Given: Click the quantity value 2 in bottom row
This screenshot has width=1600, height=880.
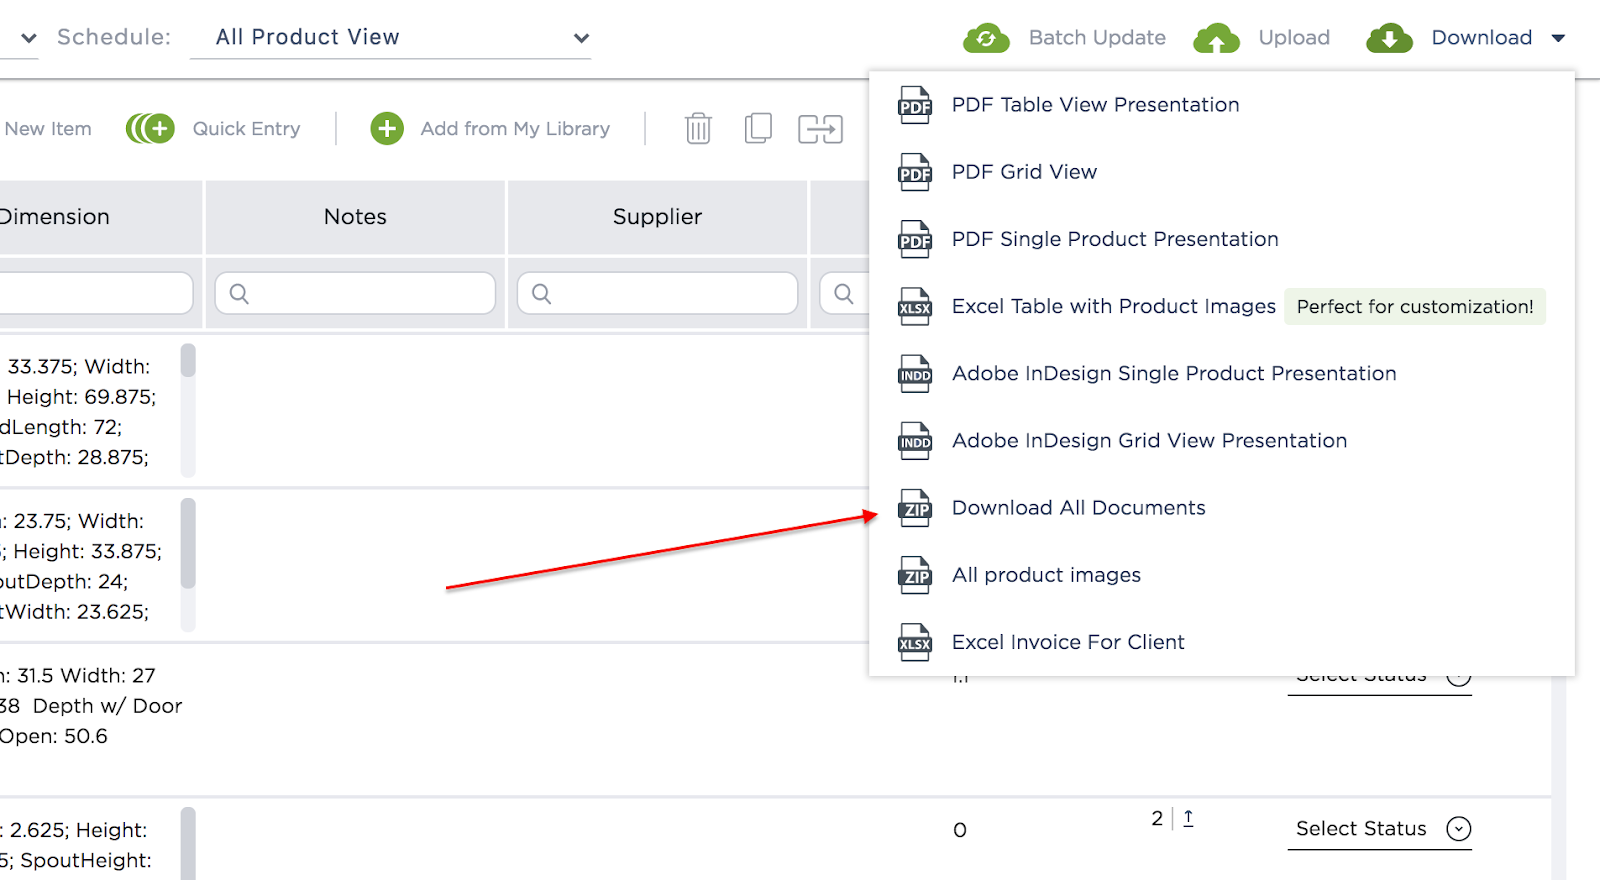Looking at the screenshot, I should pyautogui.click(x=1157, y=818).
